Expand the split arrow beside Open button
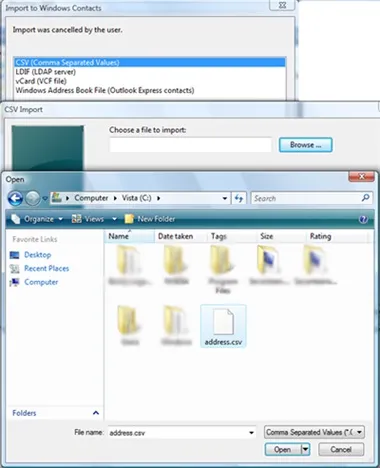The image size is (380, 468). point(305,450)
